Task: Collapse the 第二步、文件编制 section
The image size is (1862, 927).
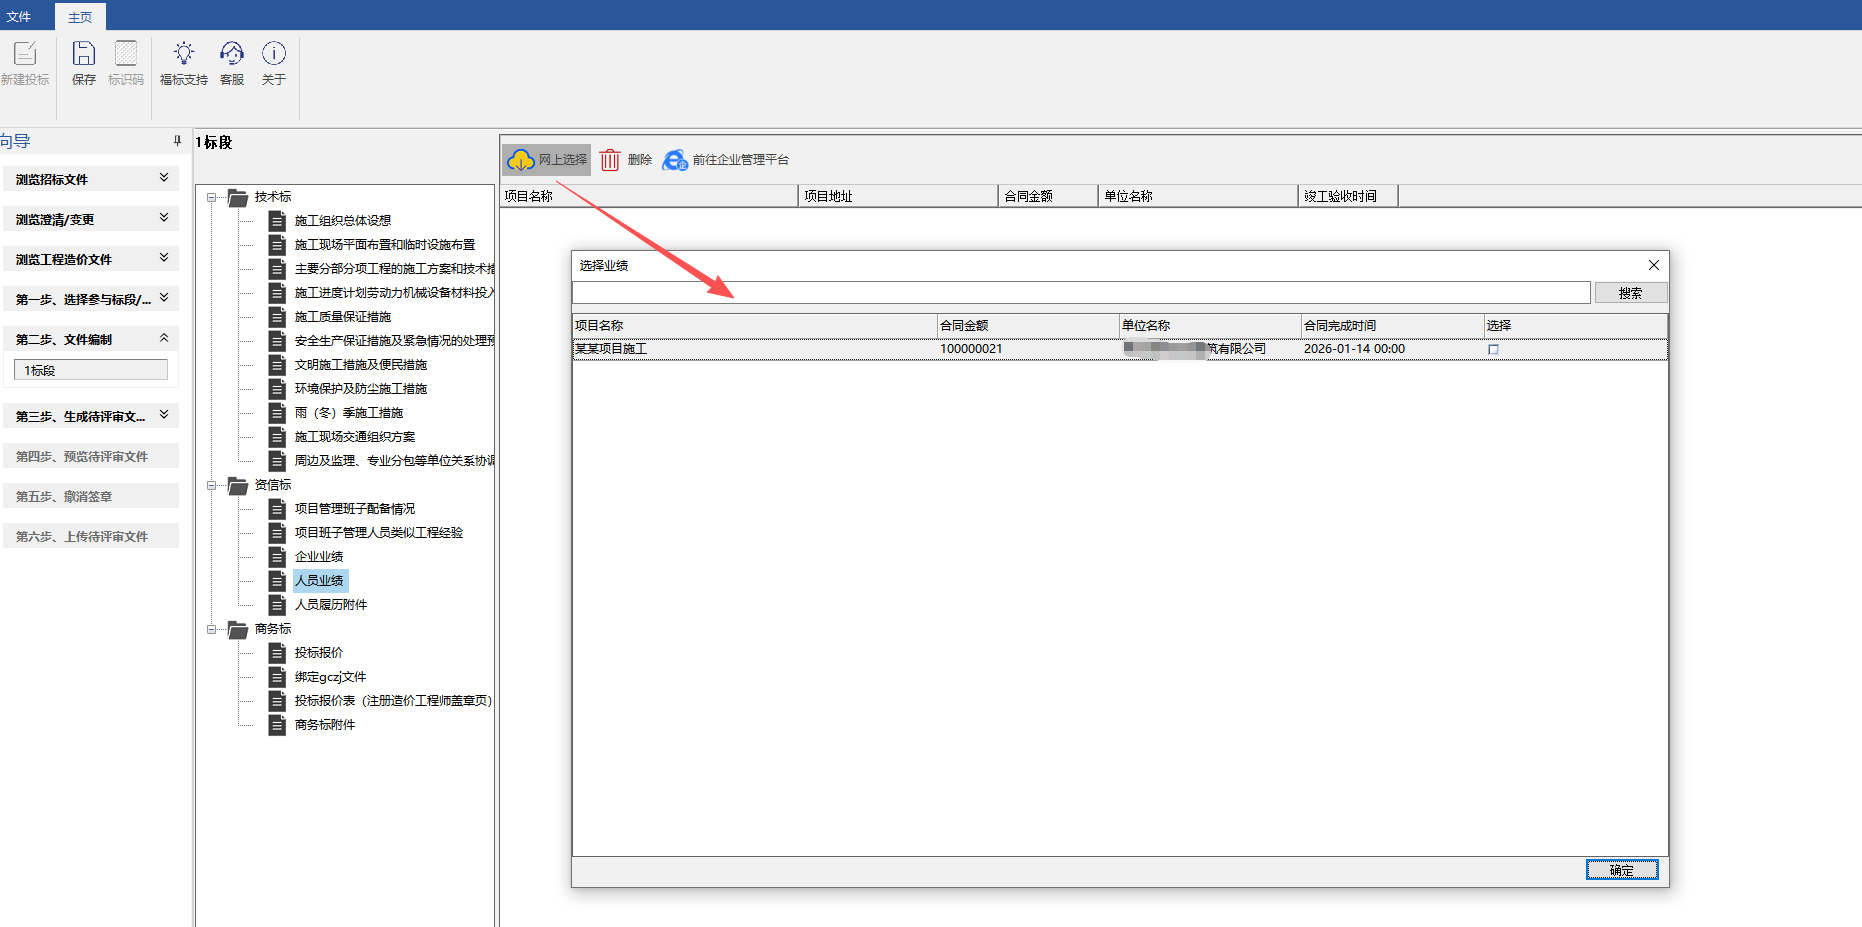Action: coord(164,338)
